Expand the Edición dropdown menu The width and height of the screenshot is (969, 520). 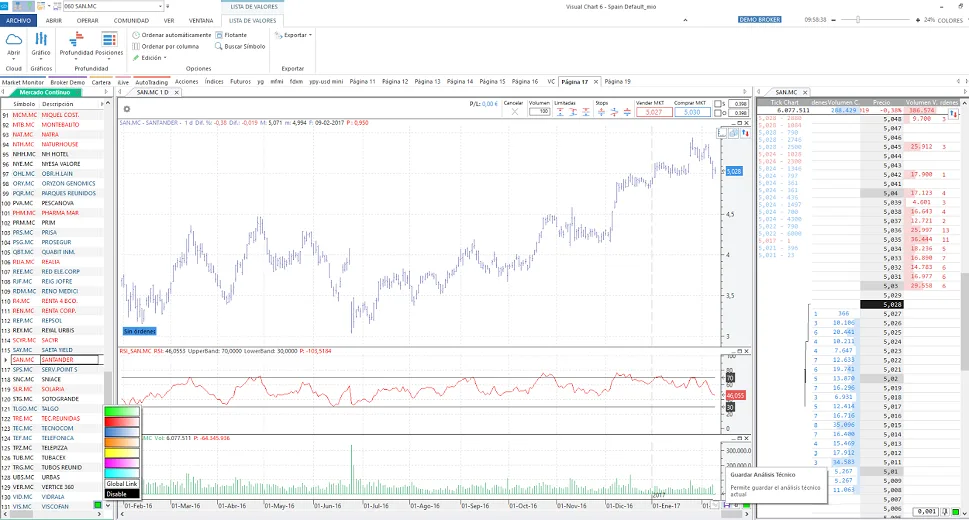click(151, 58)
